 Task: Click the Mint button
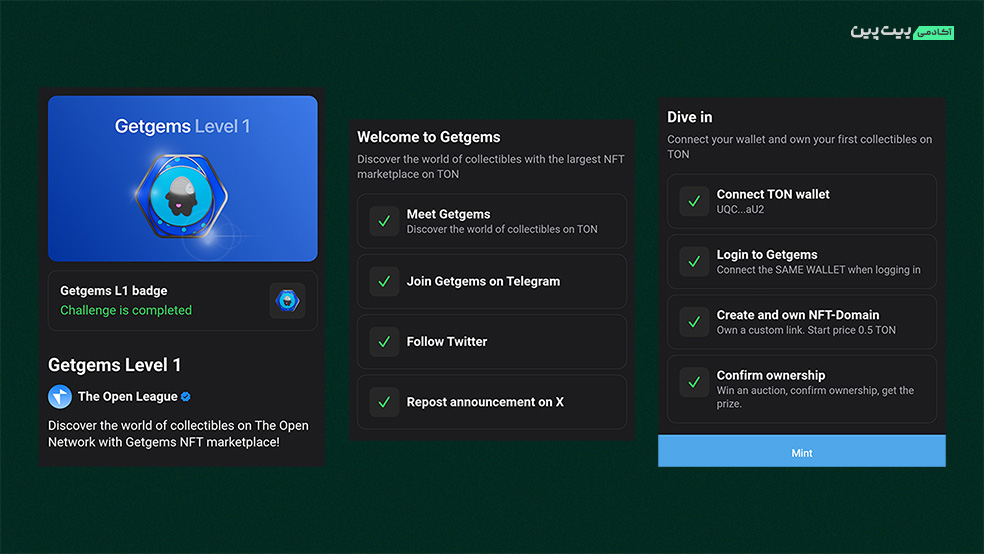(801, 451)
